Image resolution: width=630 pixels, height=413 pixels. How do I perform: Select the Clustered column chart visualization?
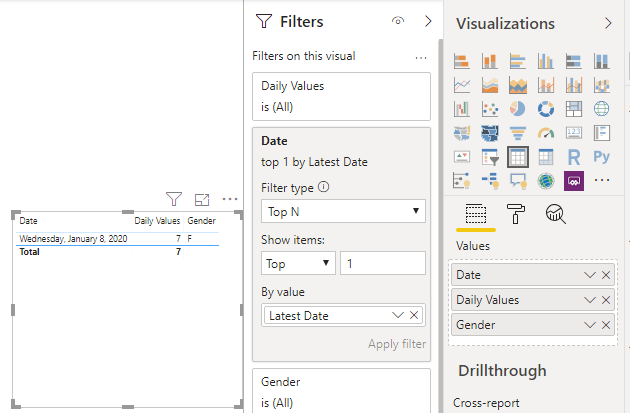coord(546,61)
